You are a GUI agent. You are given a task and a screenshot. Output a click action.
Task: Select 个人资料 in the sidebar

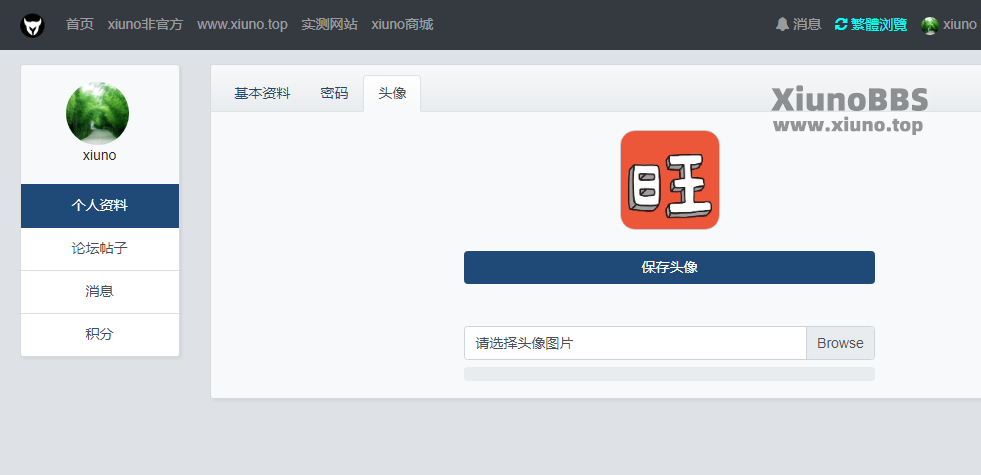click(x=100, y=206)
